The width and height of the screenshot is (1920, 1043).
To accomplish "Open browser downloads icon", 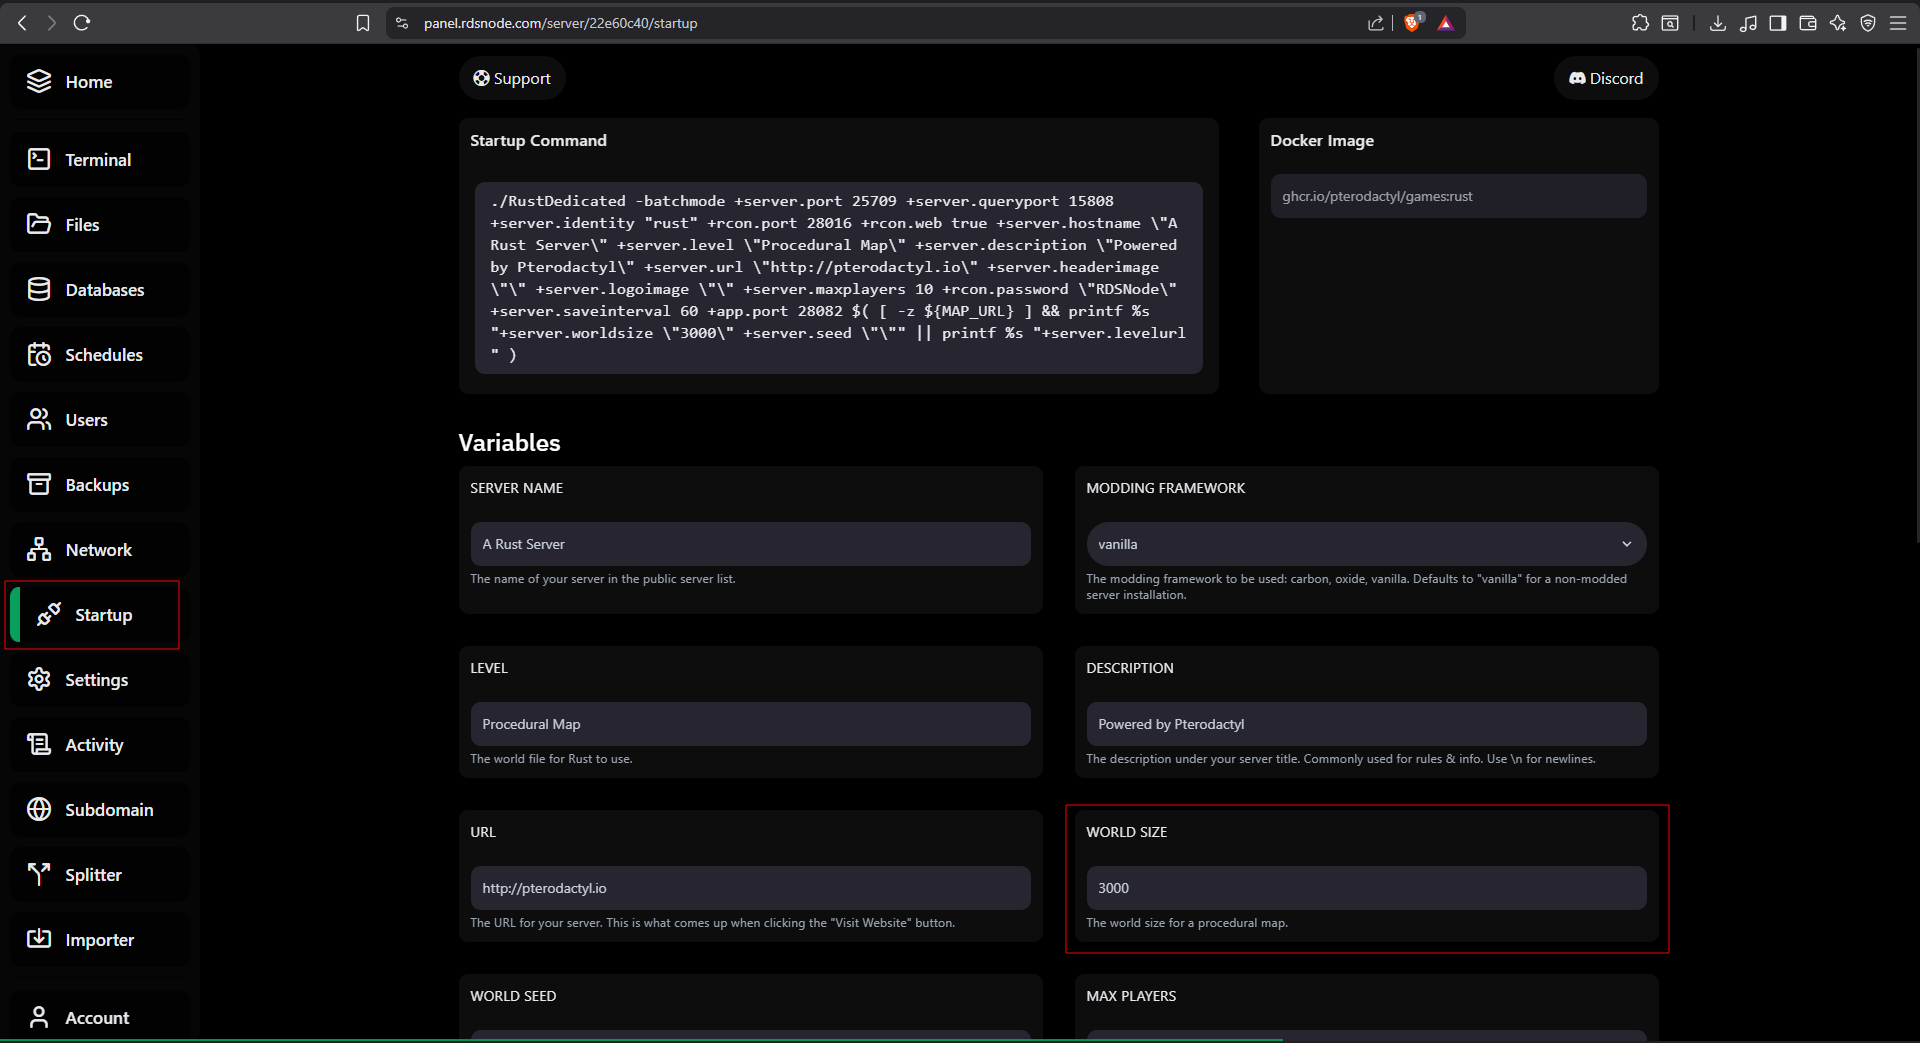I will 1718,23.
